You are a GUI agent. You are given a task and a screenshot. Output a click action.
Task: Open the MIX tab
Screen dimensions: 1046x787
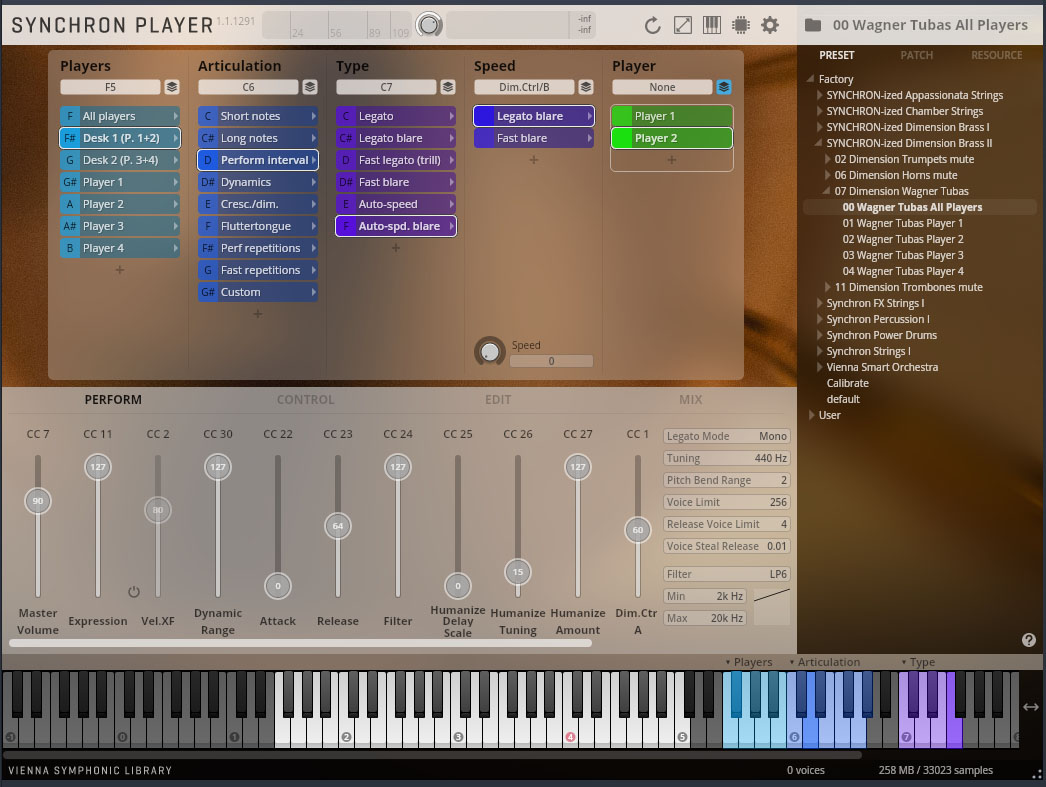tap(690, 400)
